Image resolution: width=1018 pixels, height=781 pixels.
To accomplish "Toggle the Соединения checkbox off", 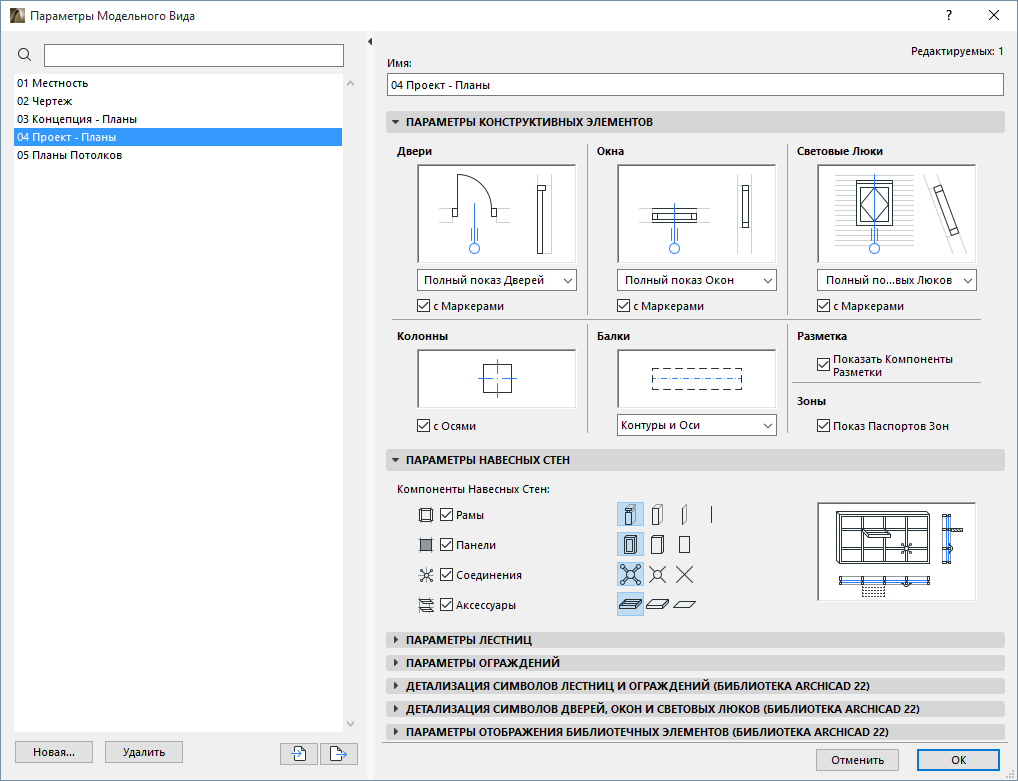I will click(444, 574).
